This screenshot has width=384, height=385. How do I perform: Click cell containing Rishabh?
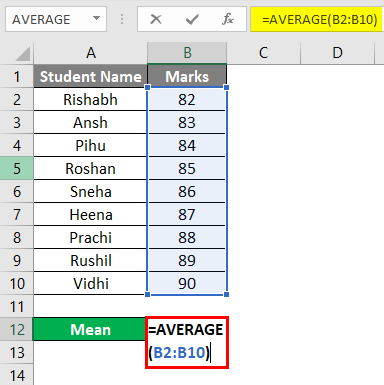pos(90,99)
